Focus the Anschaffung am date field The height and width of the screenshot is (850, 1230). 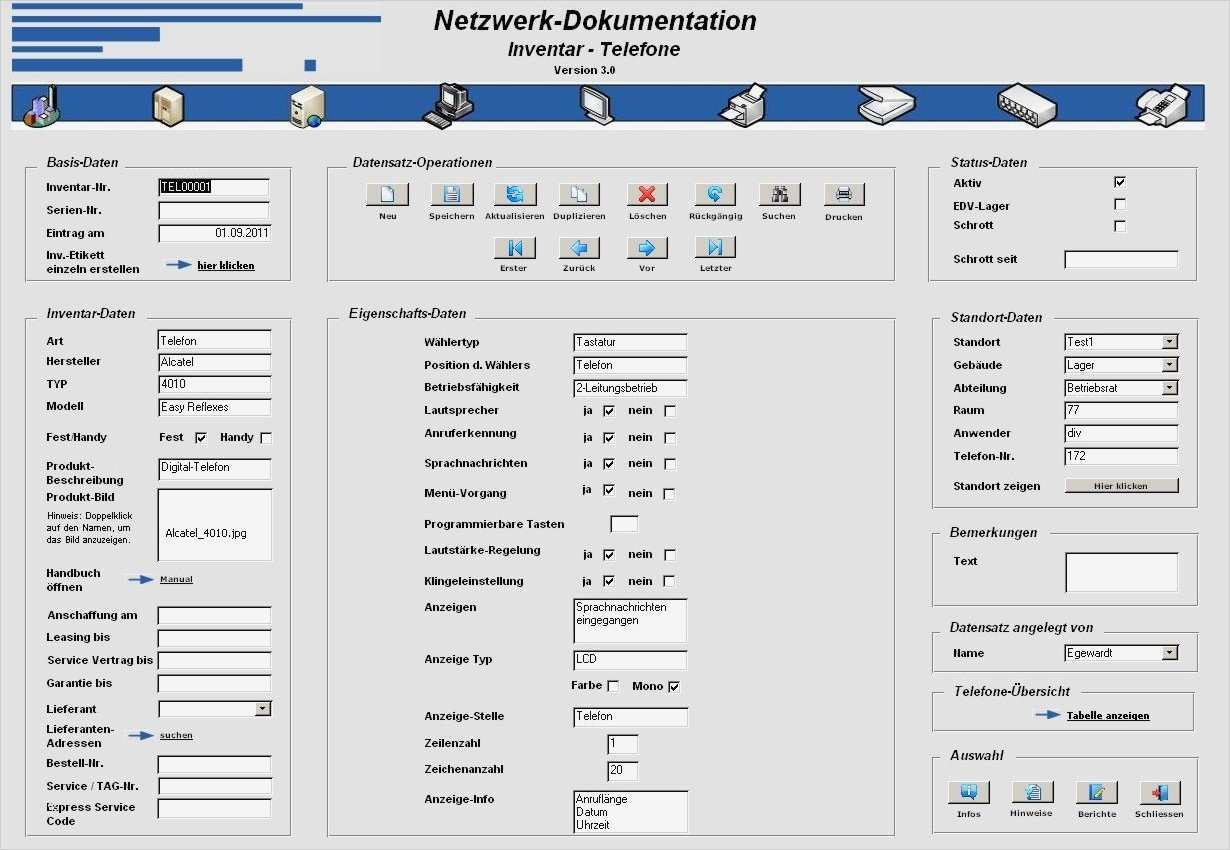point(214,615)
